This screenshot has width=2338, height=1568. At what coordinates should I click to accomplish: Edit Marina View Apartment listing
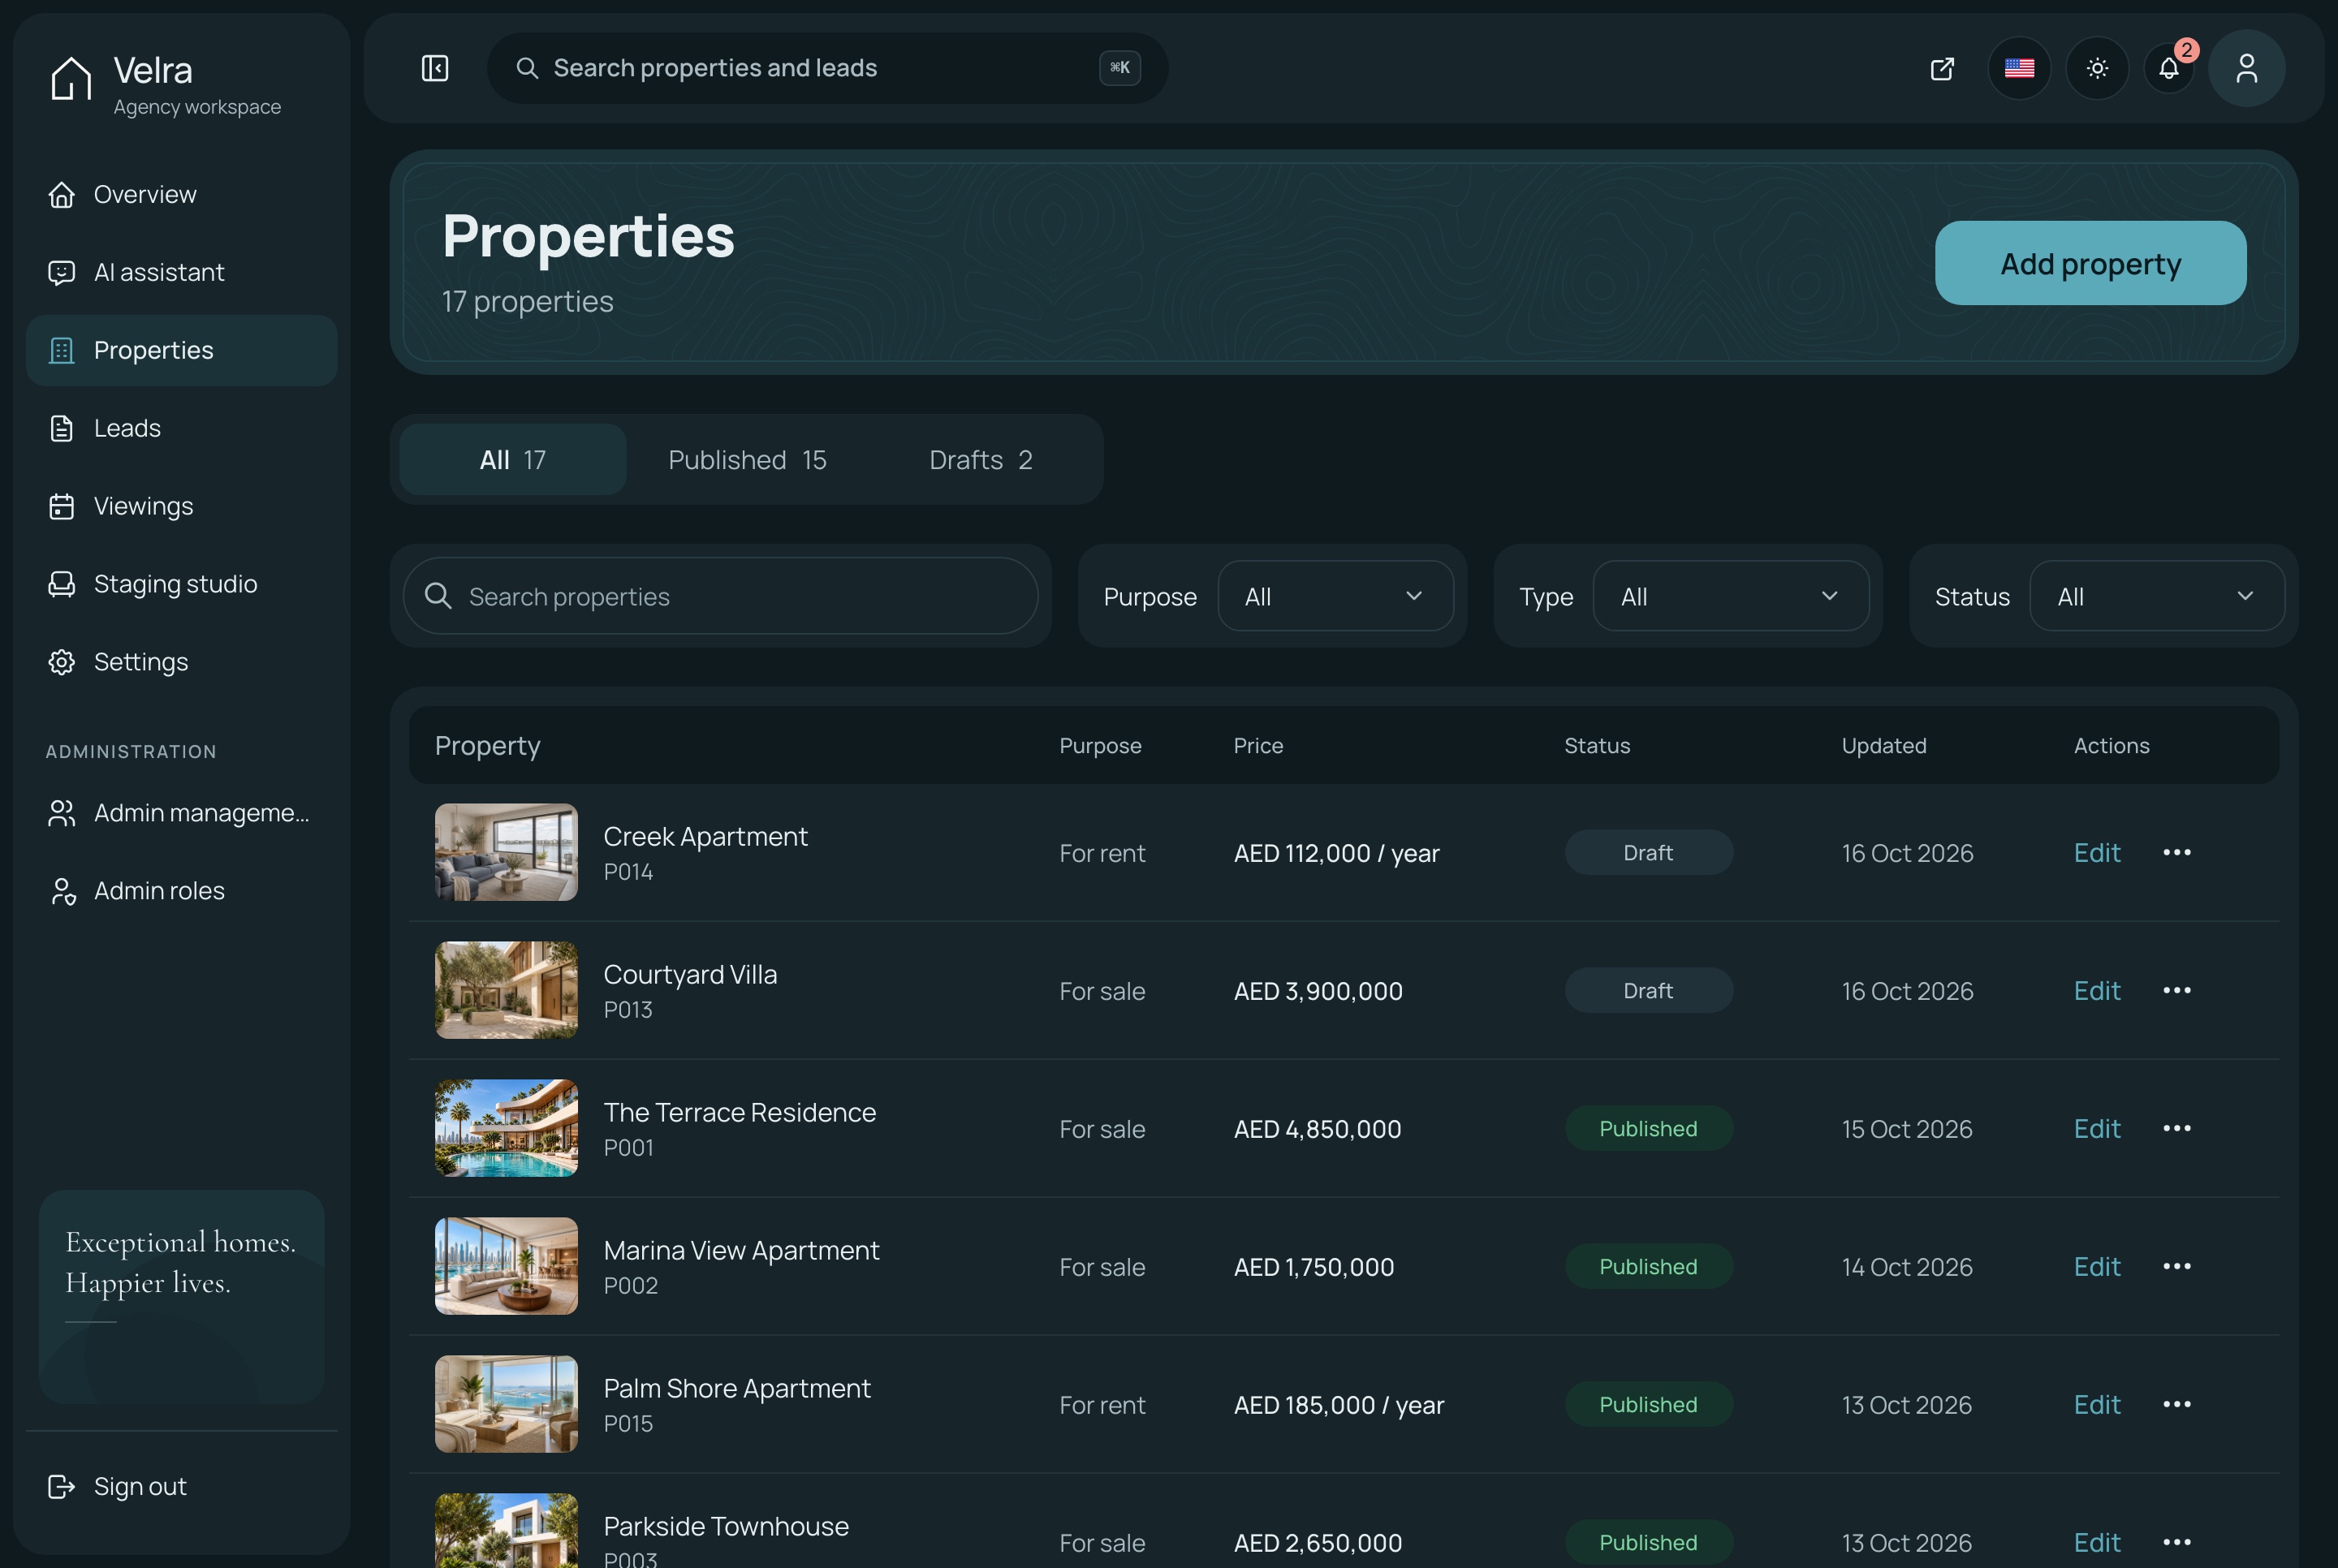(x=2096, y=1267)
